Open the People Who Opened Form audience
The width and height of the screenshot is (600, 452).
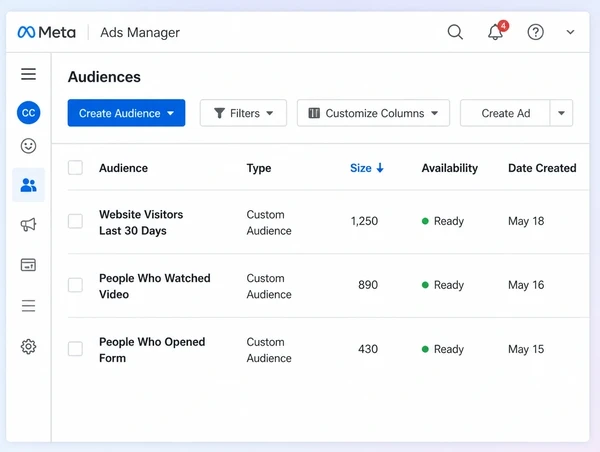152,350
